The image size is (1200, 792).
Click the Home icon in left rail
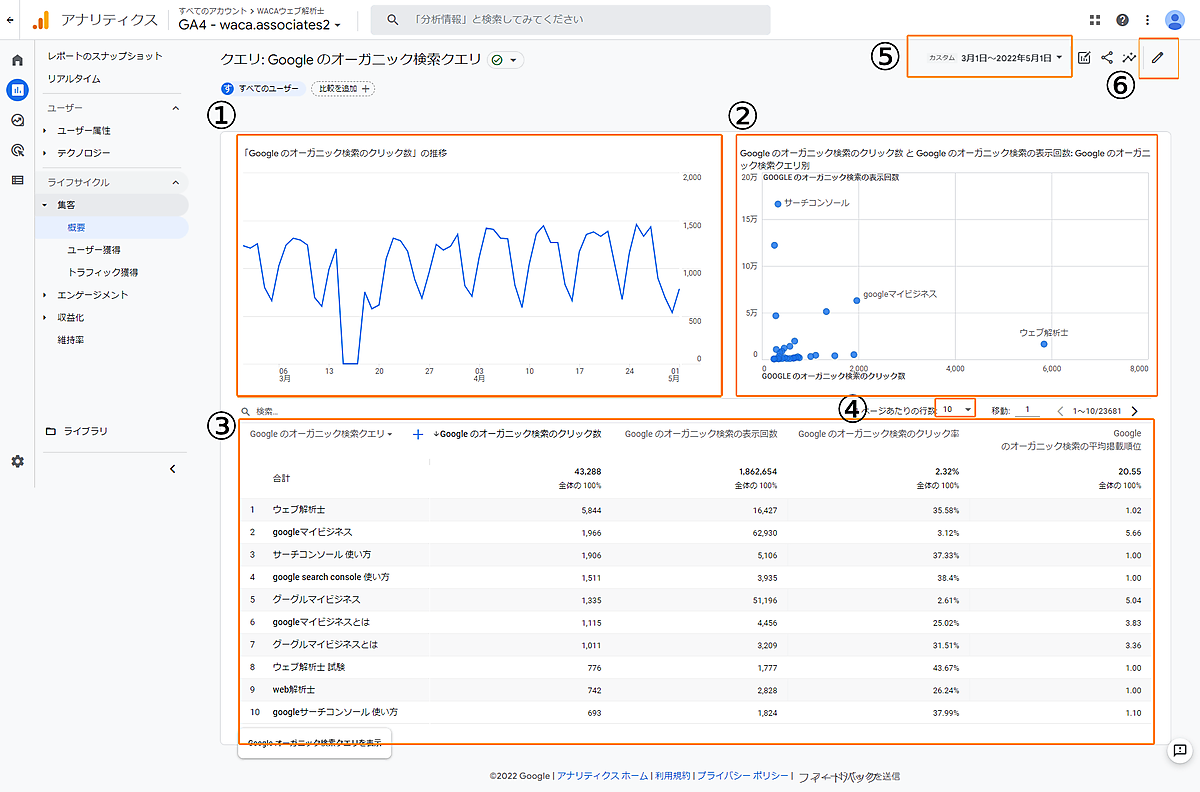17,61
